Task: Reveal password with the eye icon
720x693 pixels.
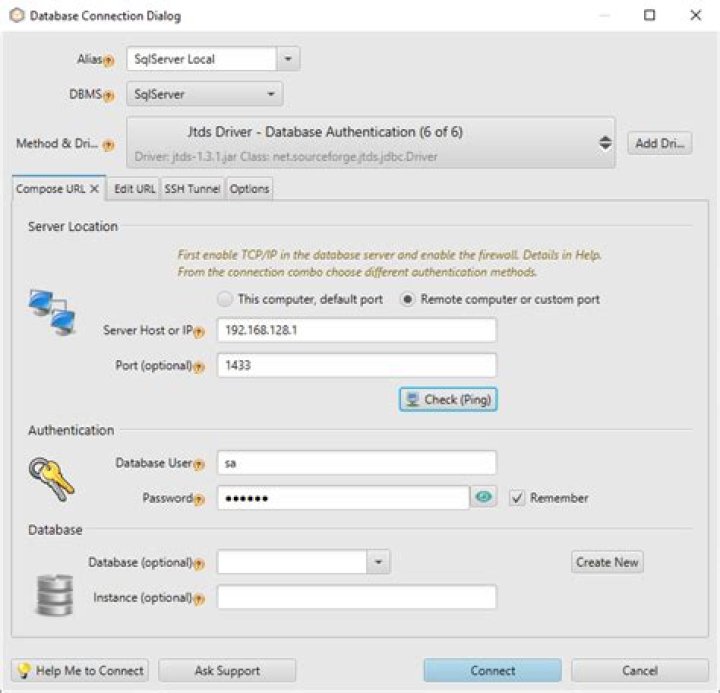Action: 484,497
